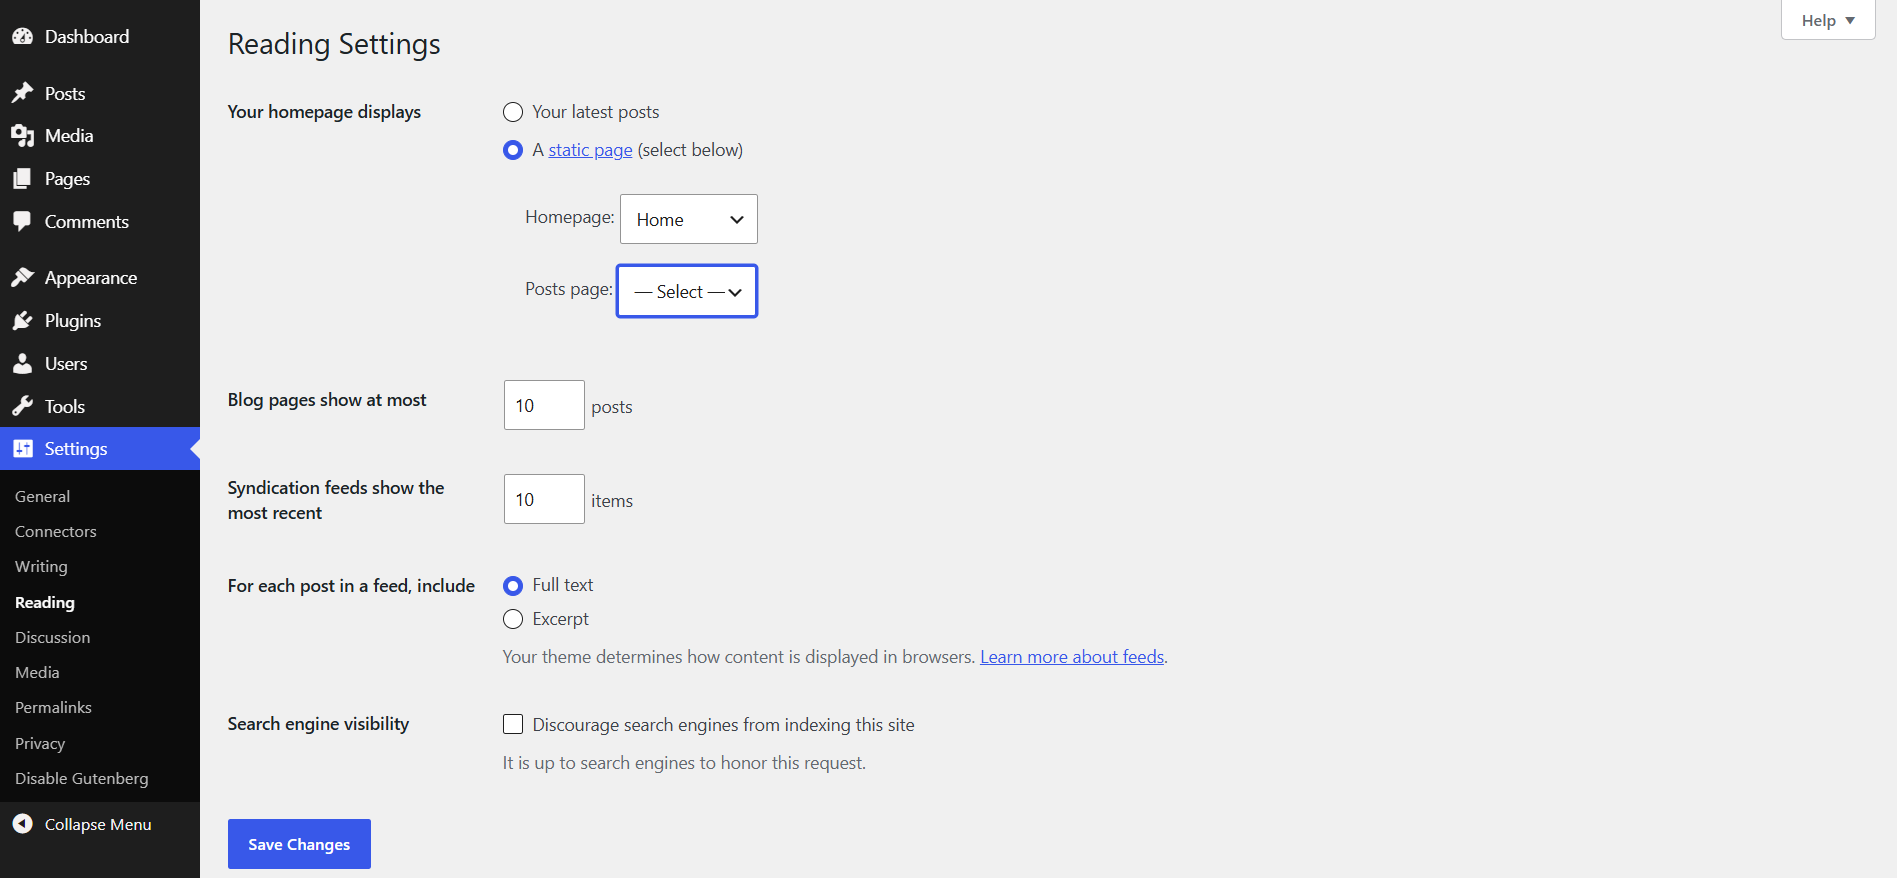This screenshot has width=1897, height=878.
Task: Click the Save Changes button
Action: [x=299, y=844]
